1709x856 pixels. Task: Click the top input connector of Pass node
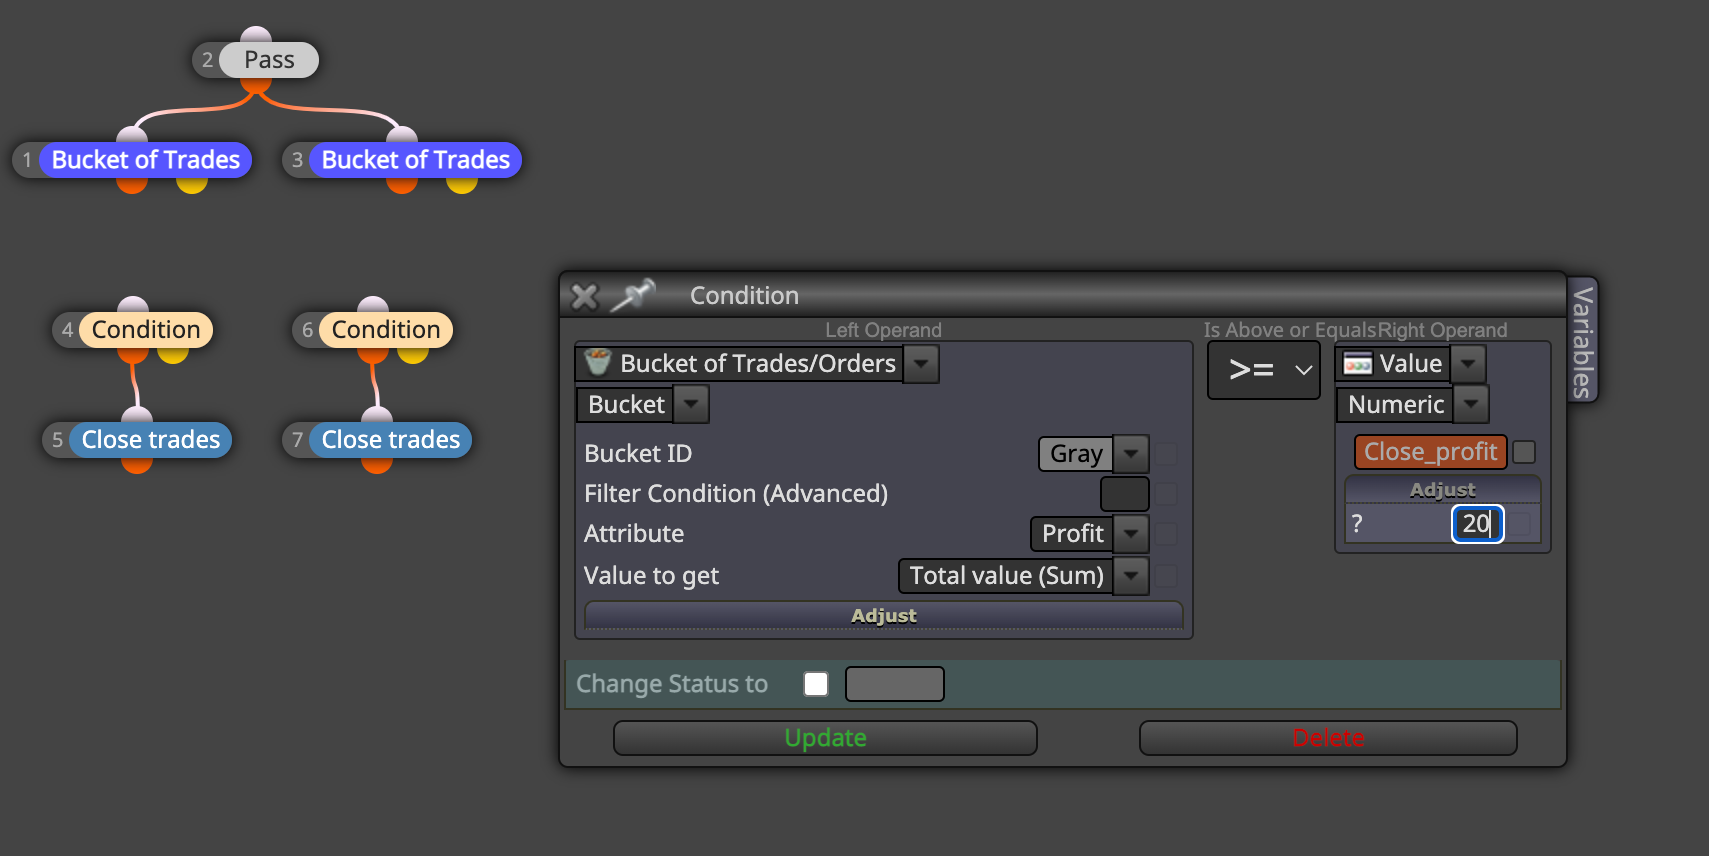click(x=256, y=35)
